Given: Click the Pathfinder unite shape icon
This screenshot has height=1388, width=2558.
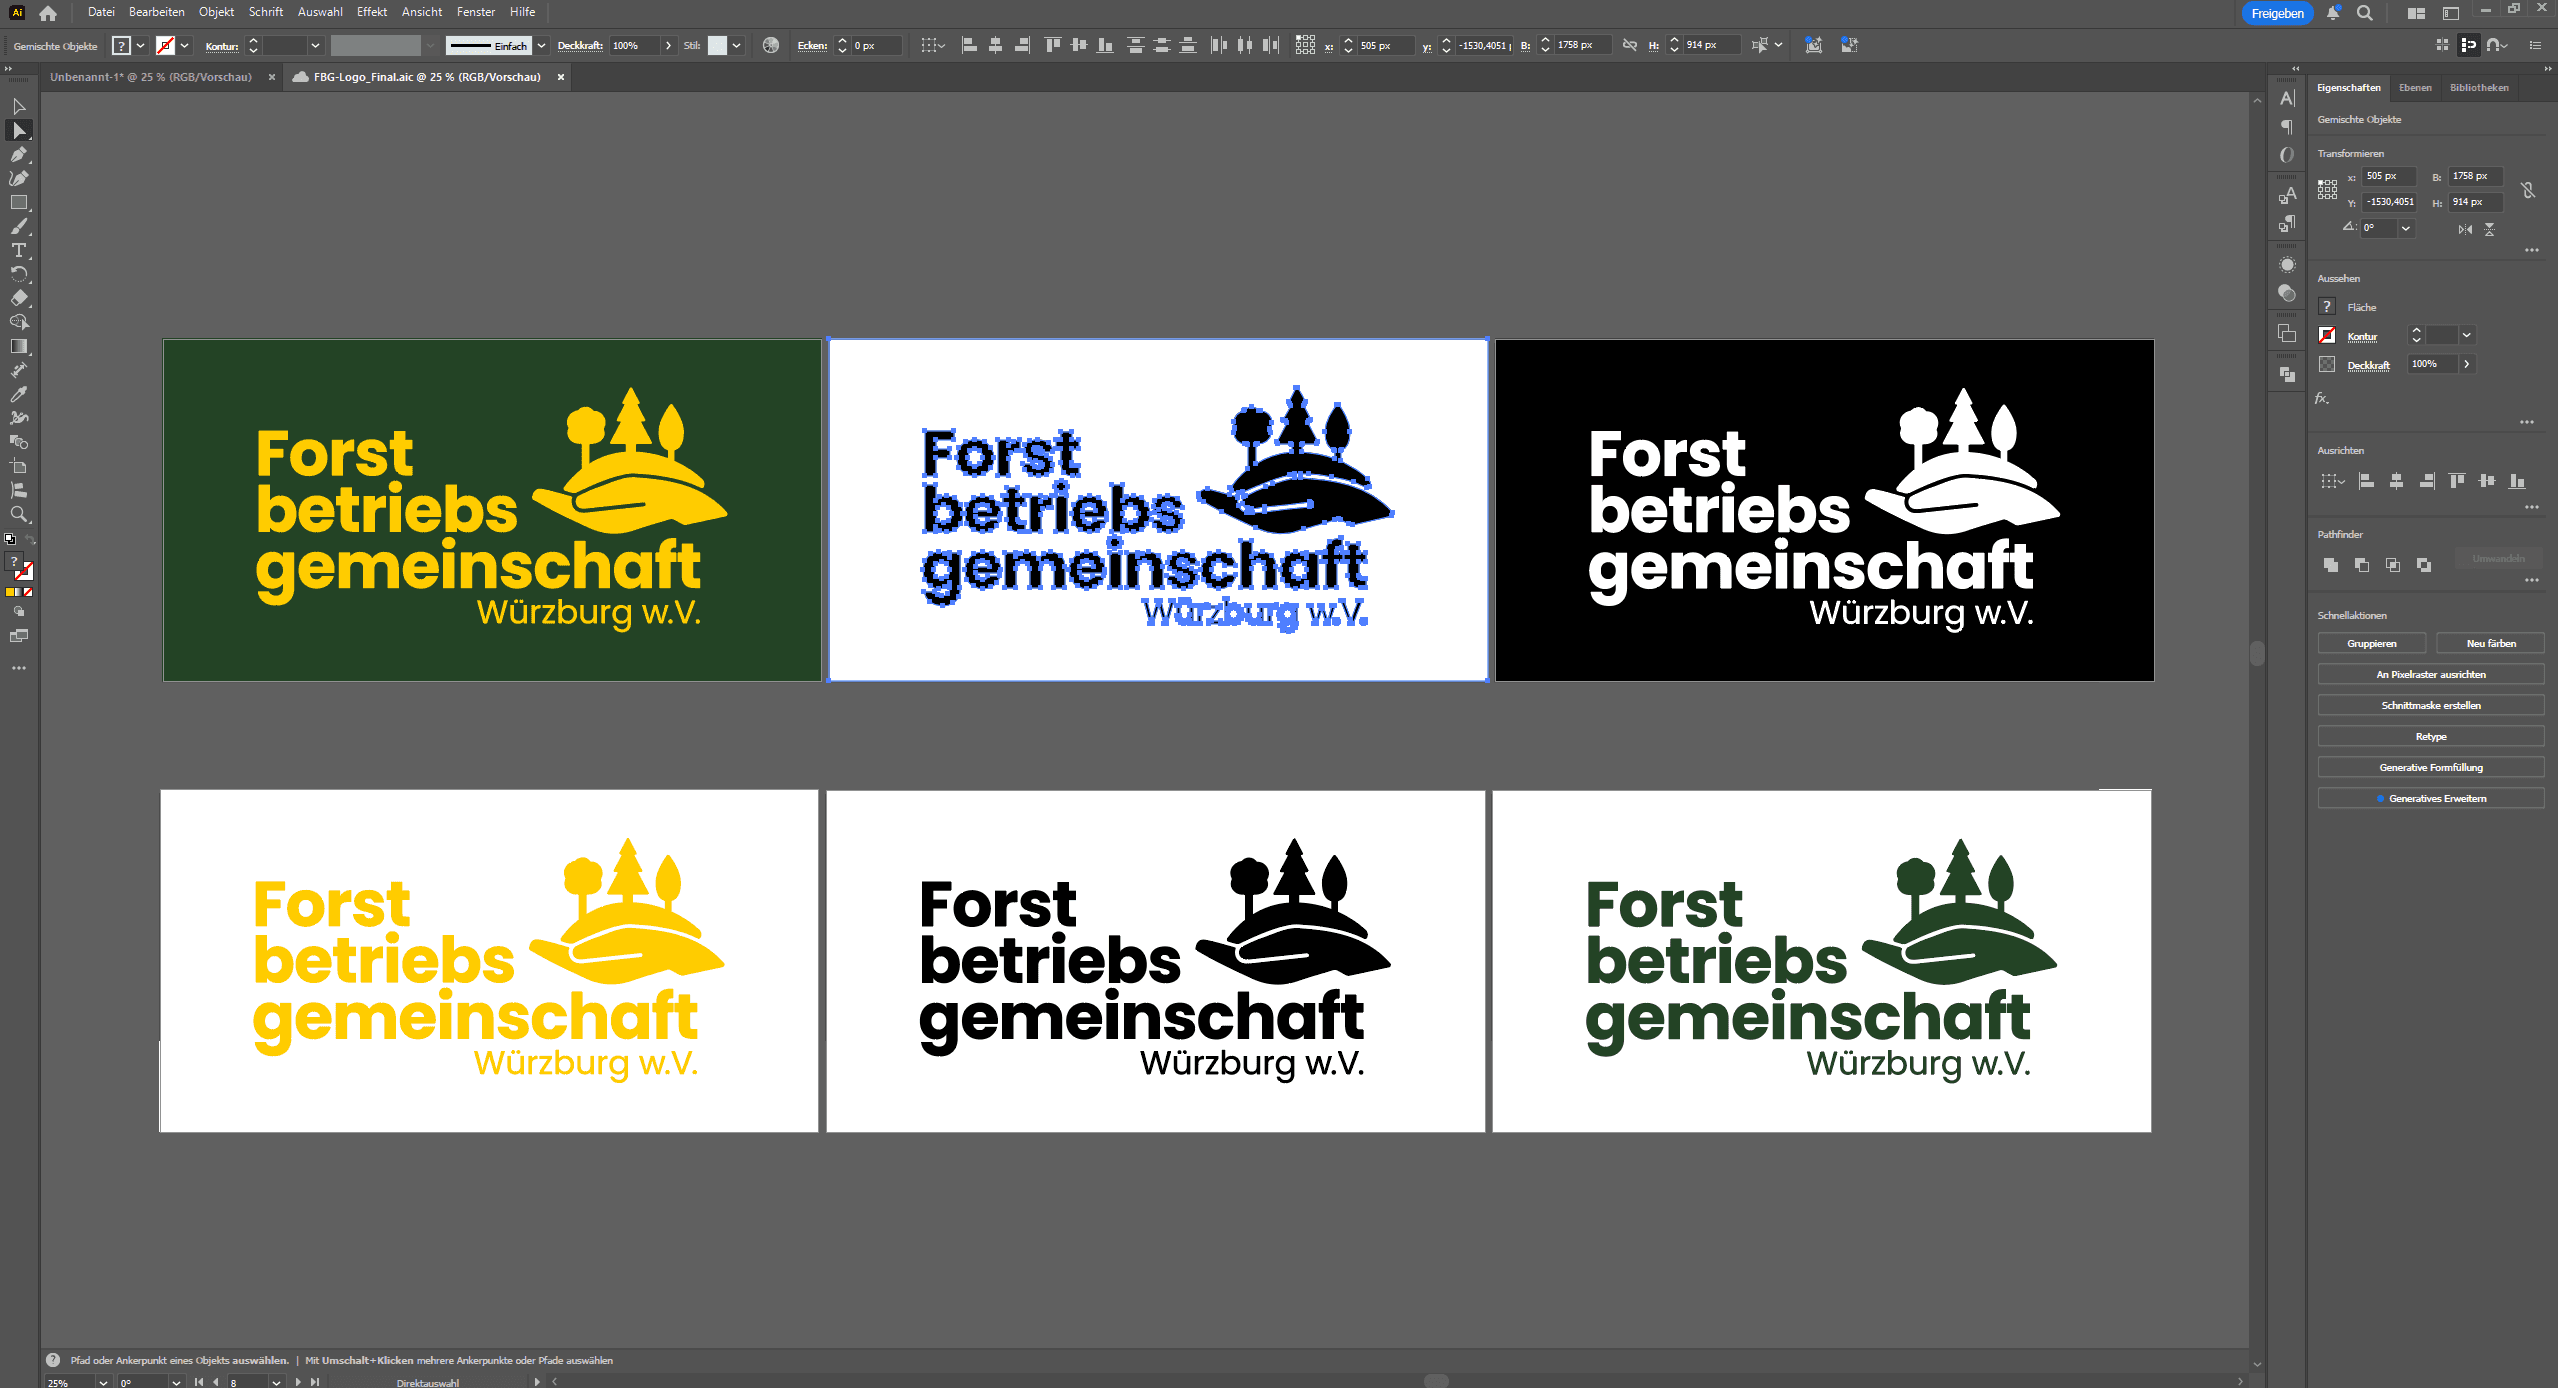Looking at the screenshot, I should (x=2331, y=565).
